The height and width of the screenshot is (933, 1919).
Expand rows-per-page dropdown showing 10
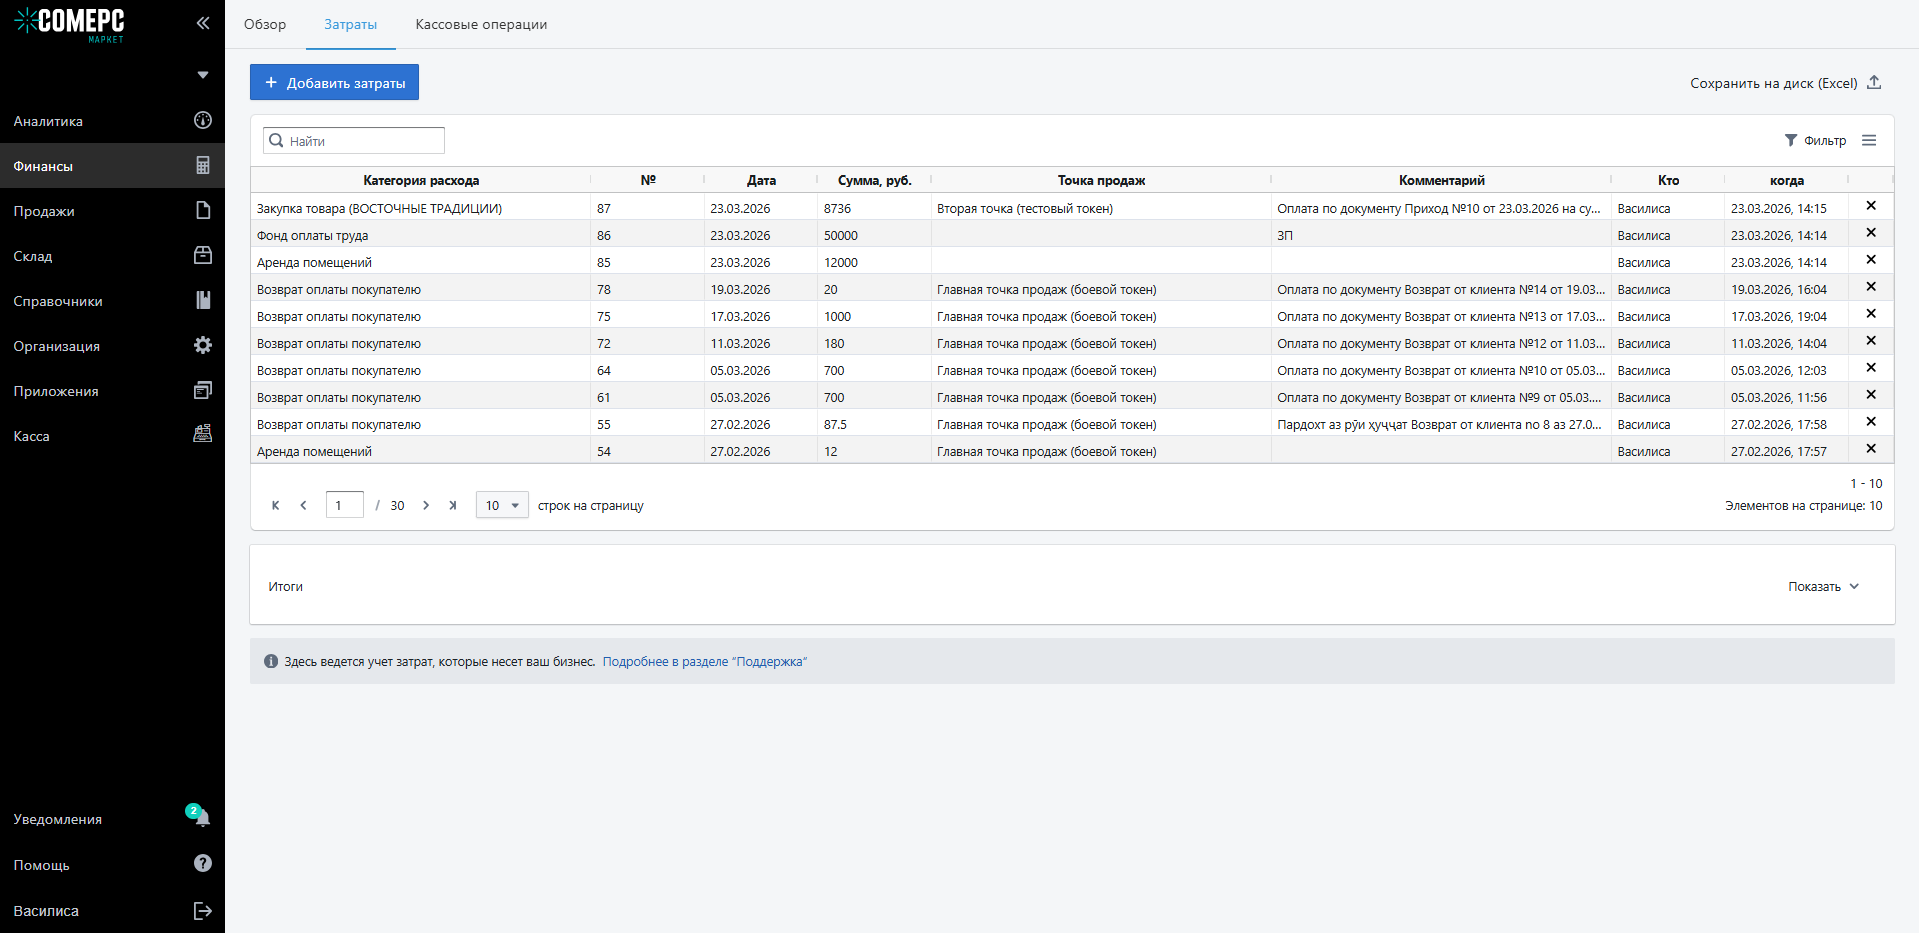tap(502, 505)
